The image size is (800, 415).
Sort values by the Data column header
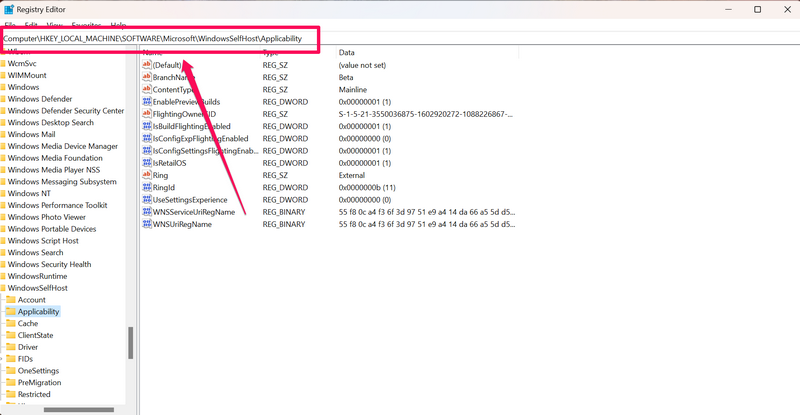pyautogui.click(x=347, y=52)
